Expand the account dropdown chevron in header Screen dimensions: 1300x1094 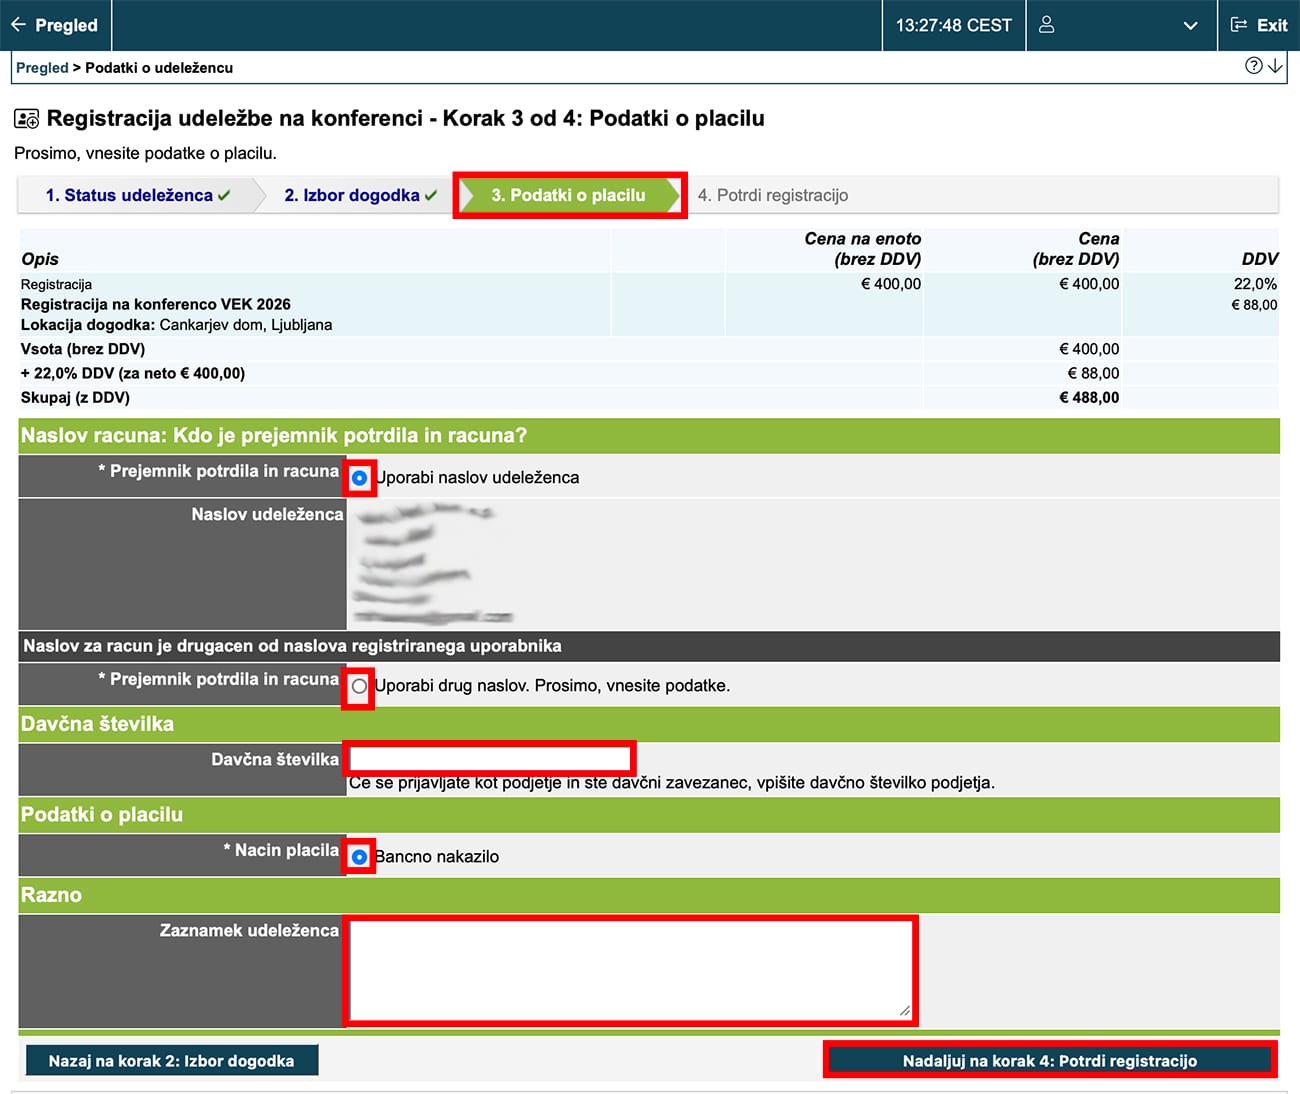click(x=1190, y=25)
